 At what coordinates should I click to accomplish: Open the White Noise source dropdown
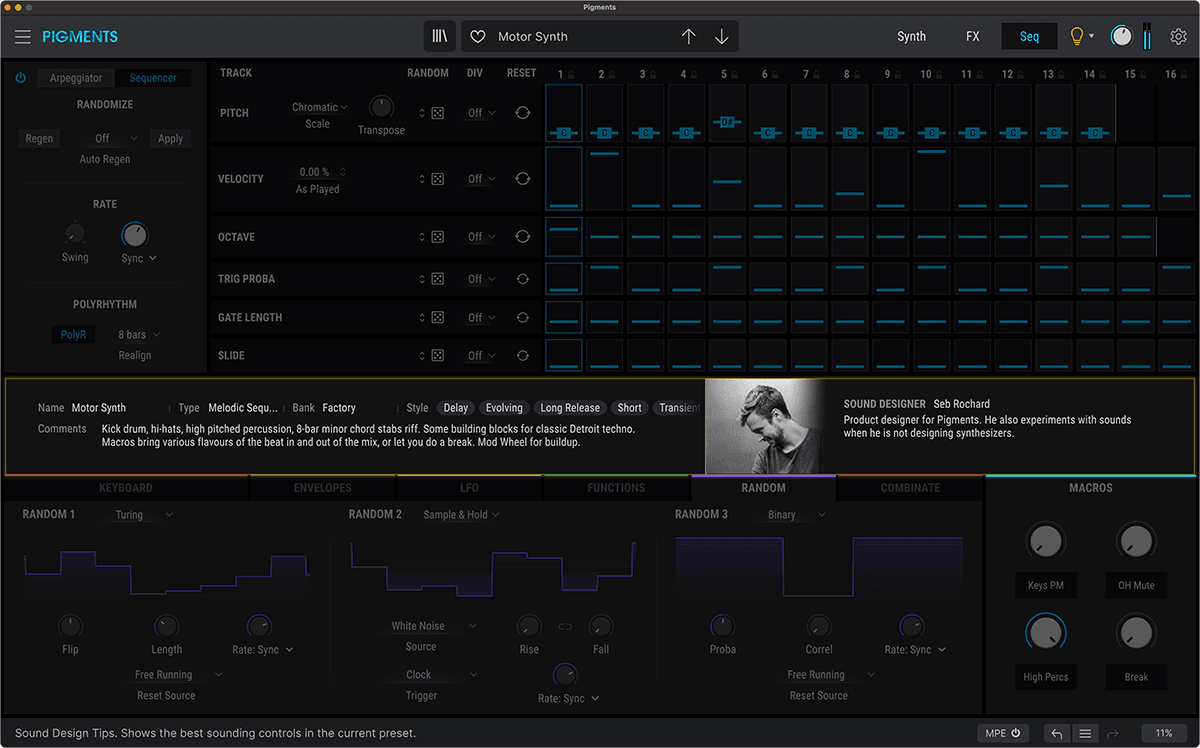point(433,626)
